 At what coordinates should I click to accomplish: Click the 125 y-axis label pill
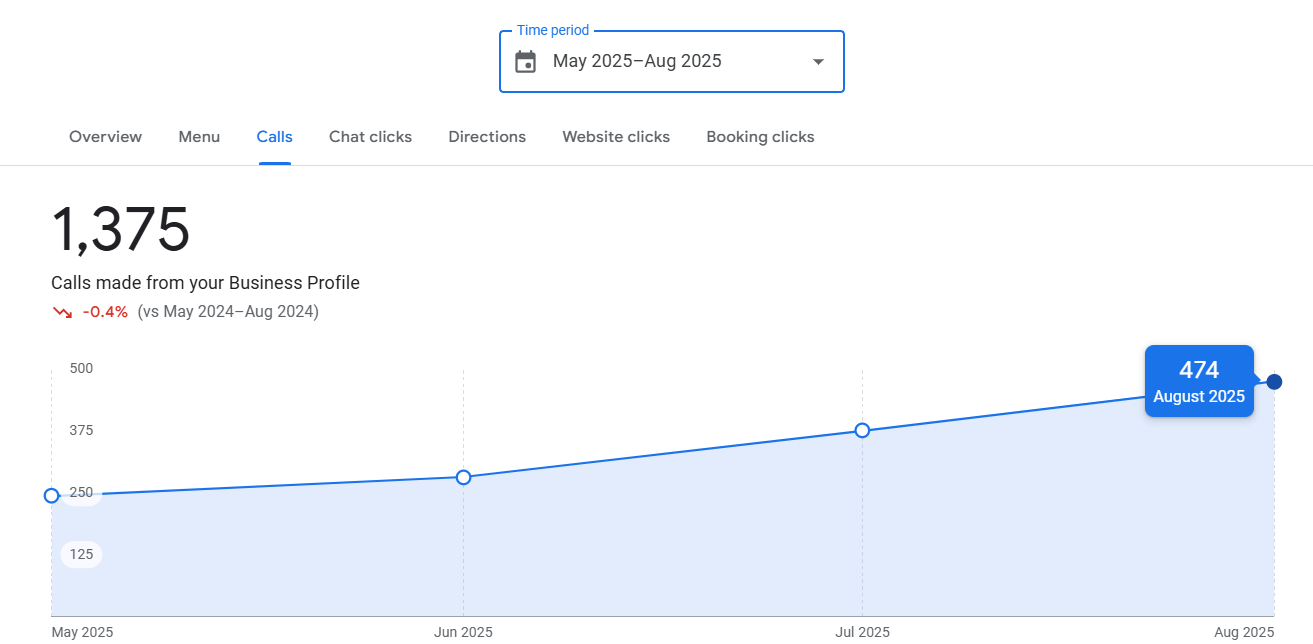pos(81,554)
